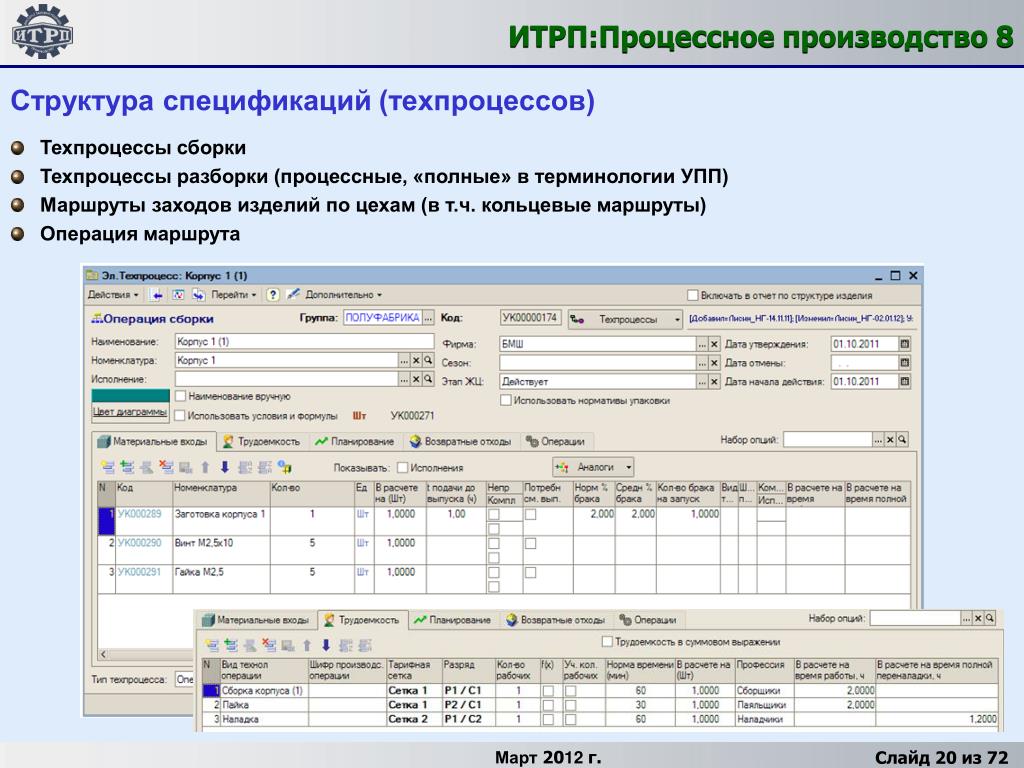Clear the Сезон field with X
The image size is (1024, 768).
pyautogui.click(x=714, y=363)
